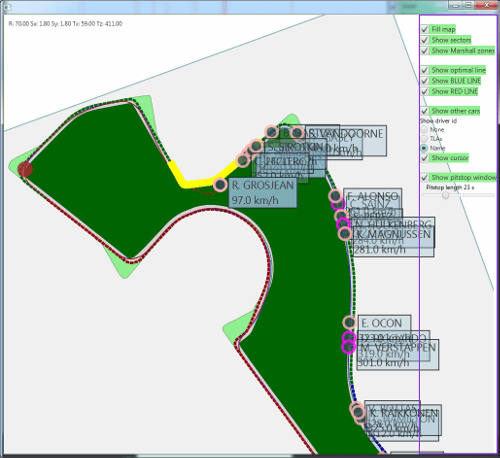This screenshot has width=500, height=458.
Task: Click the Pitstop length slider handle
Action: [x=445, y=195]
